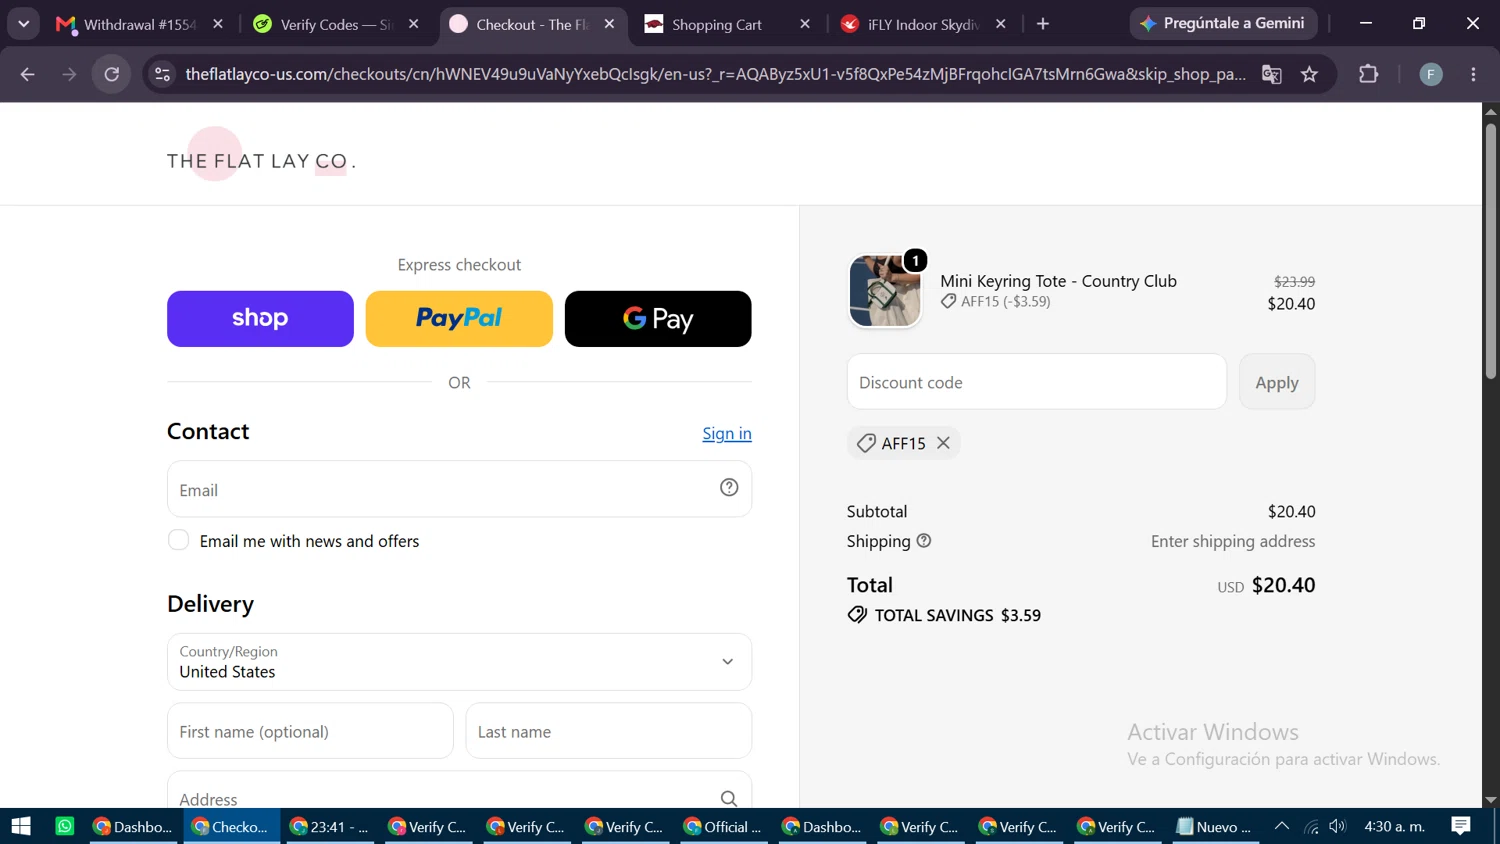The height and width of the screenshot is (844, 1500).
Task: Click the $20.40 total amount
Action: [1284, 585]
